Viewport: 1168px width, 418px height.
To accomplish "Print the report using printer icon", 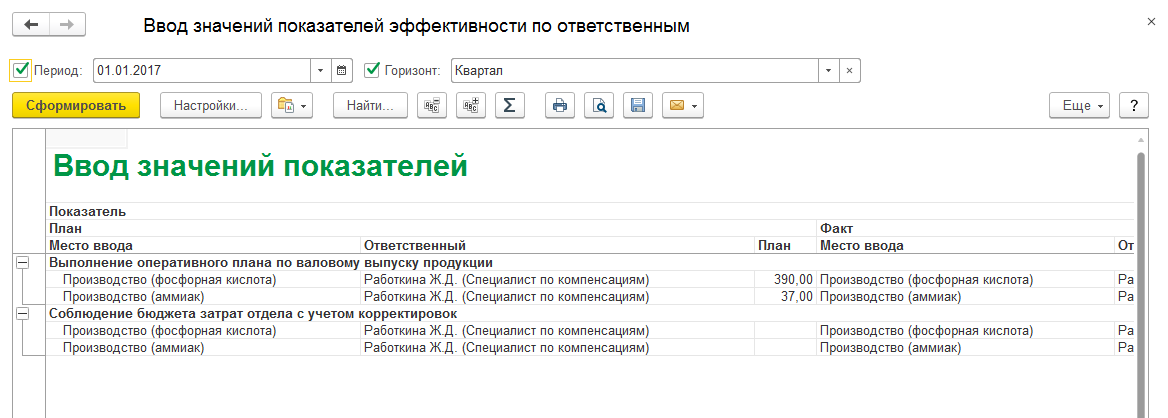I will [560, 105].
